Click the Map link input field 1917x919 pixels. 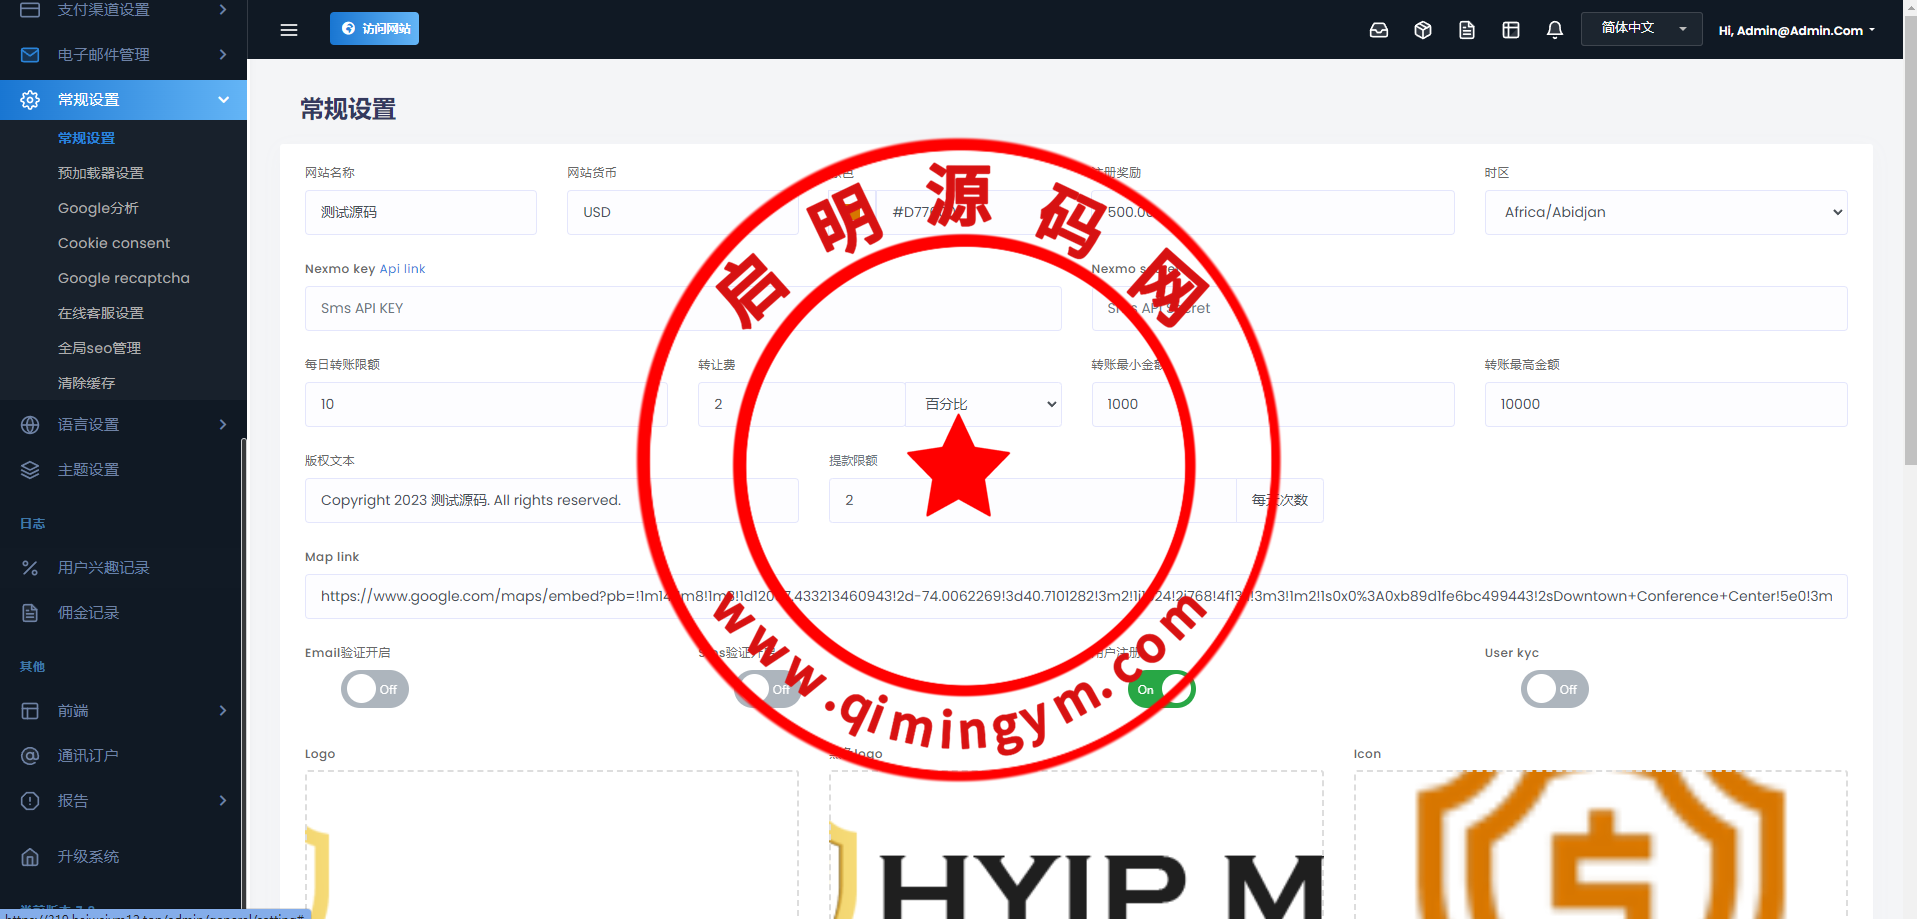[x=1075, y=596]
